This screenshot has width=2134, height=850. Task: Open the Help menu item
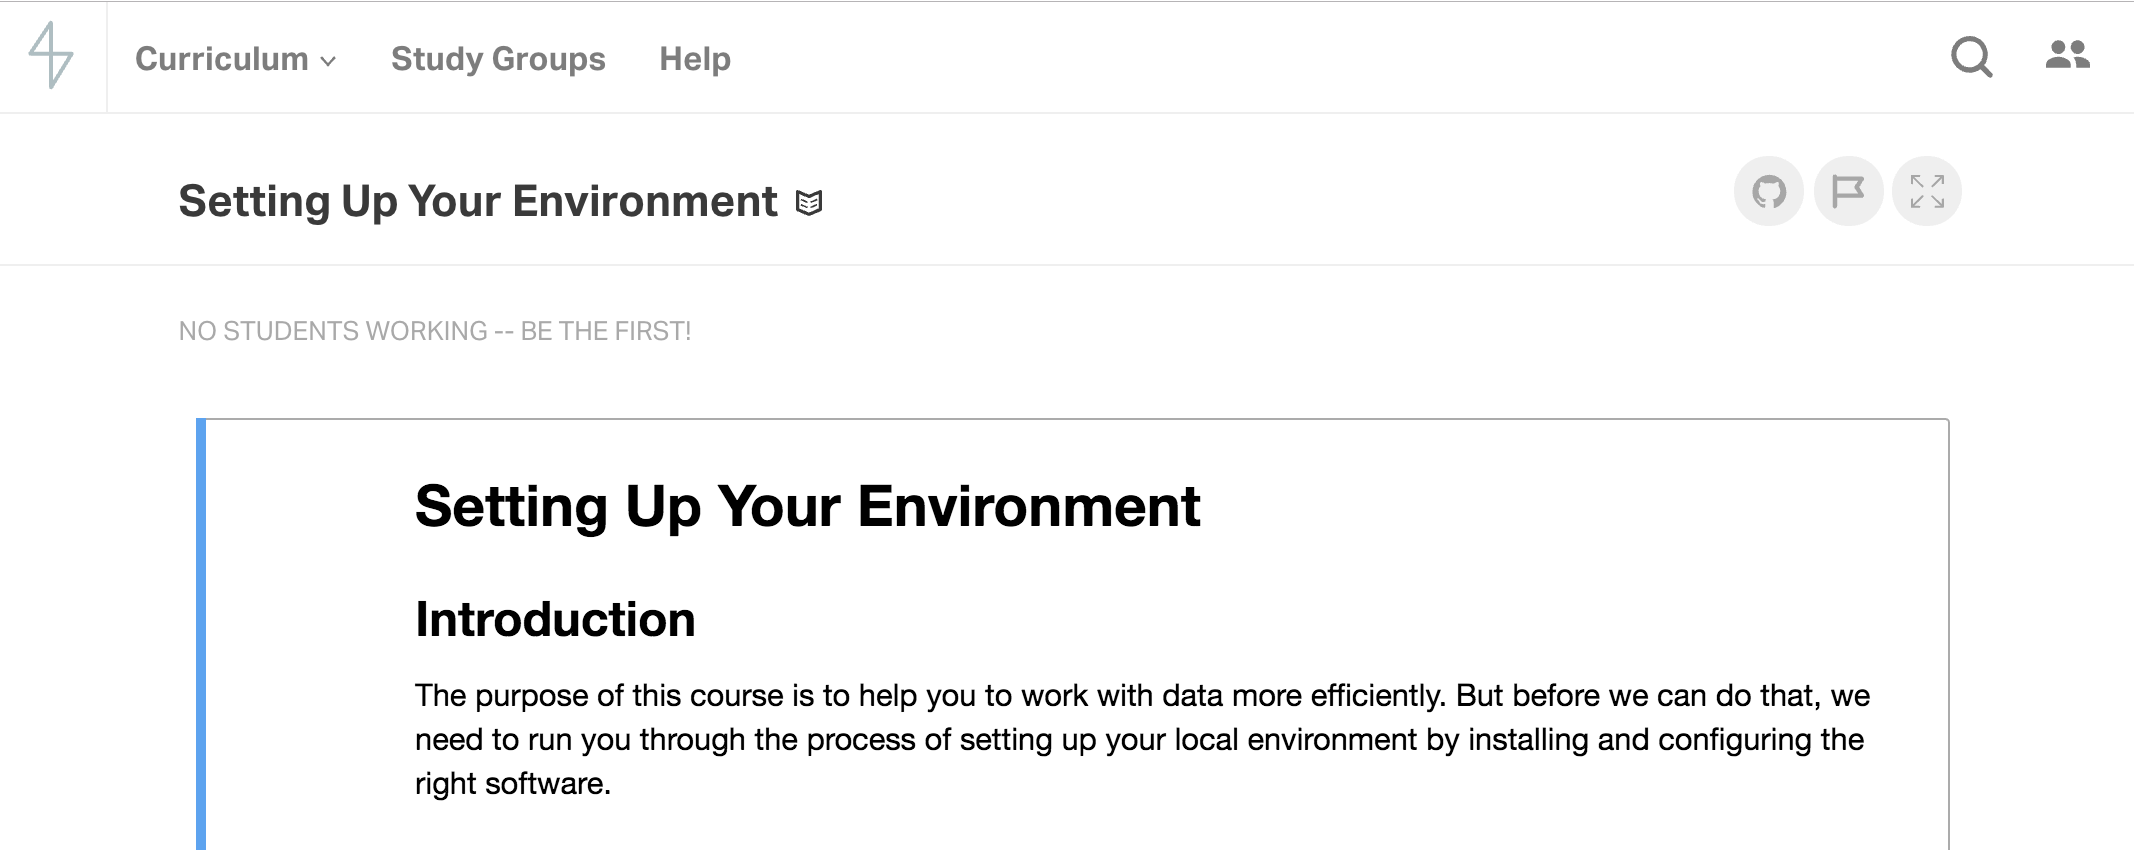tap(695, 59)
